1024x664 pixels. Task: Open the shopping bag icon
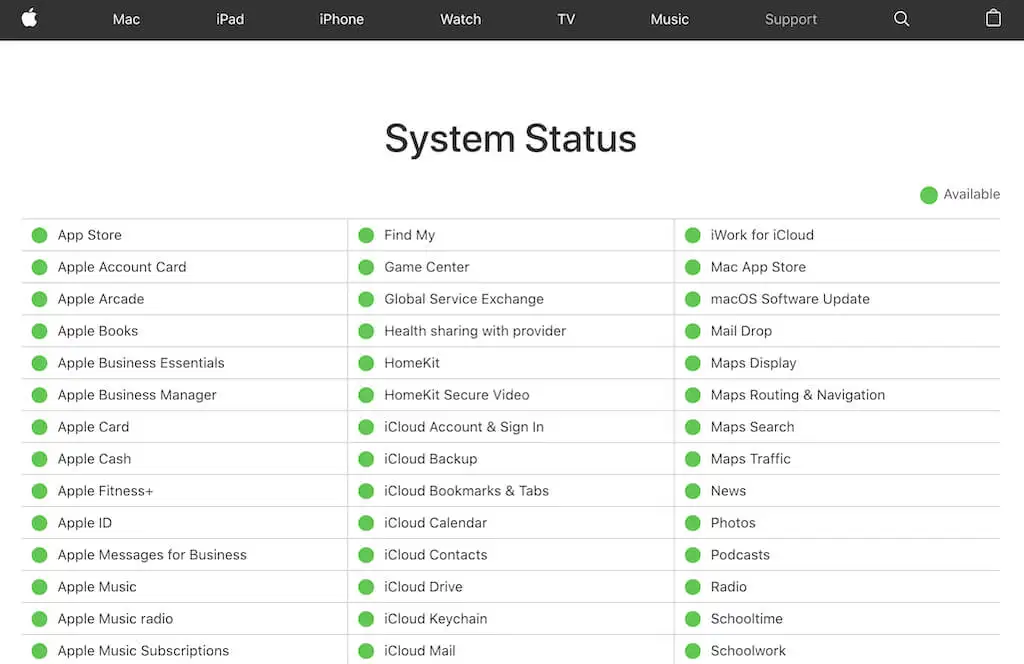(x=993, y=18)
